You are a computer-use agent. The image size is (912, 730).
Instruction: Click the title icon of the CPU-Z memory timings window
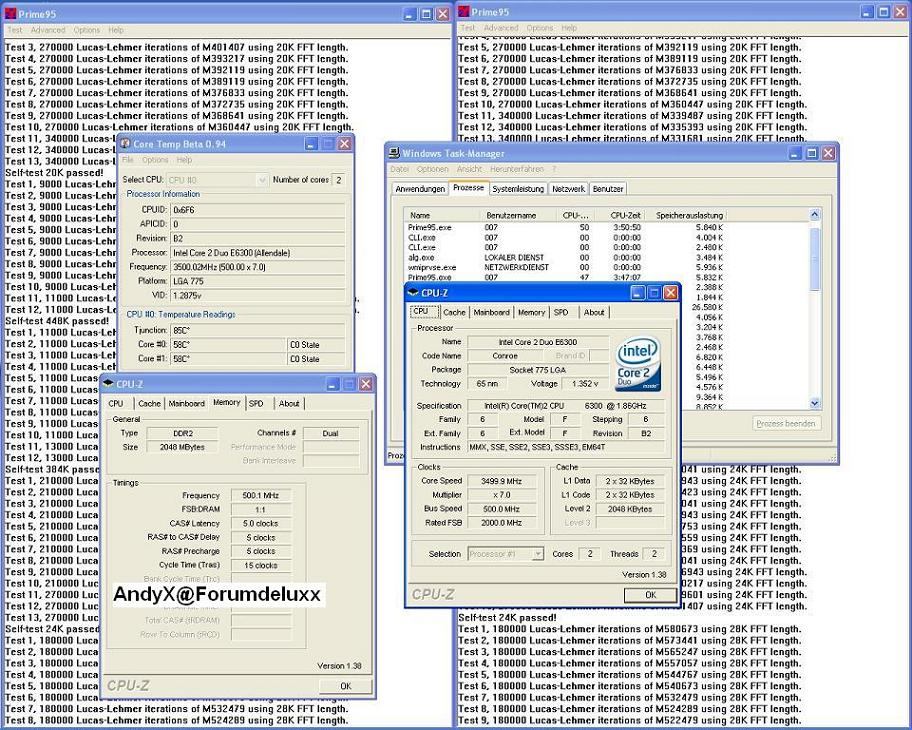tap(108, 384)
